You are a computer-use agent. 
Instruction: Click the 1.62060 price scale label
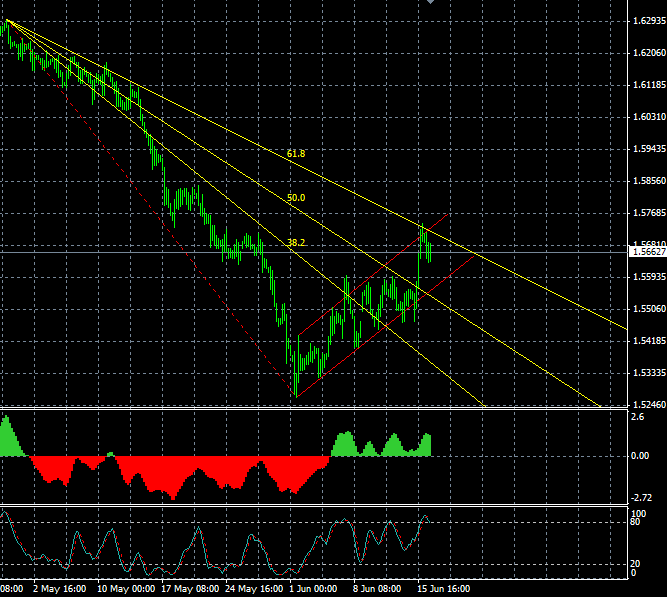click(x=649, y=53)
